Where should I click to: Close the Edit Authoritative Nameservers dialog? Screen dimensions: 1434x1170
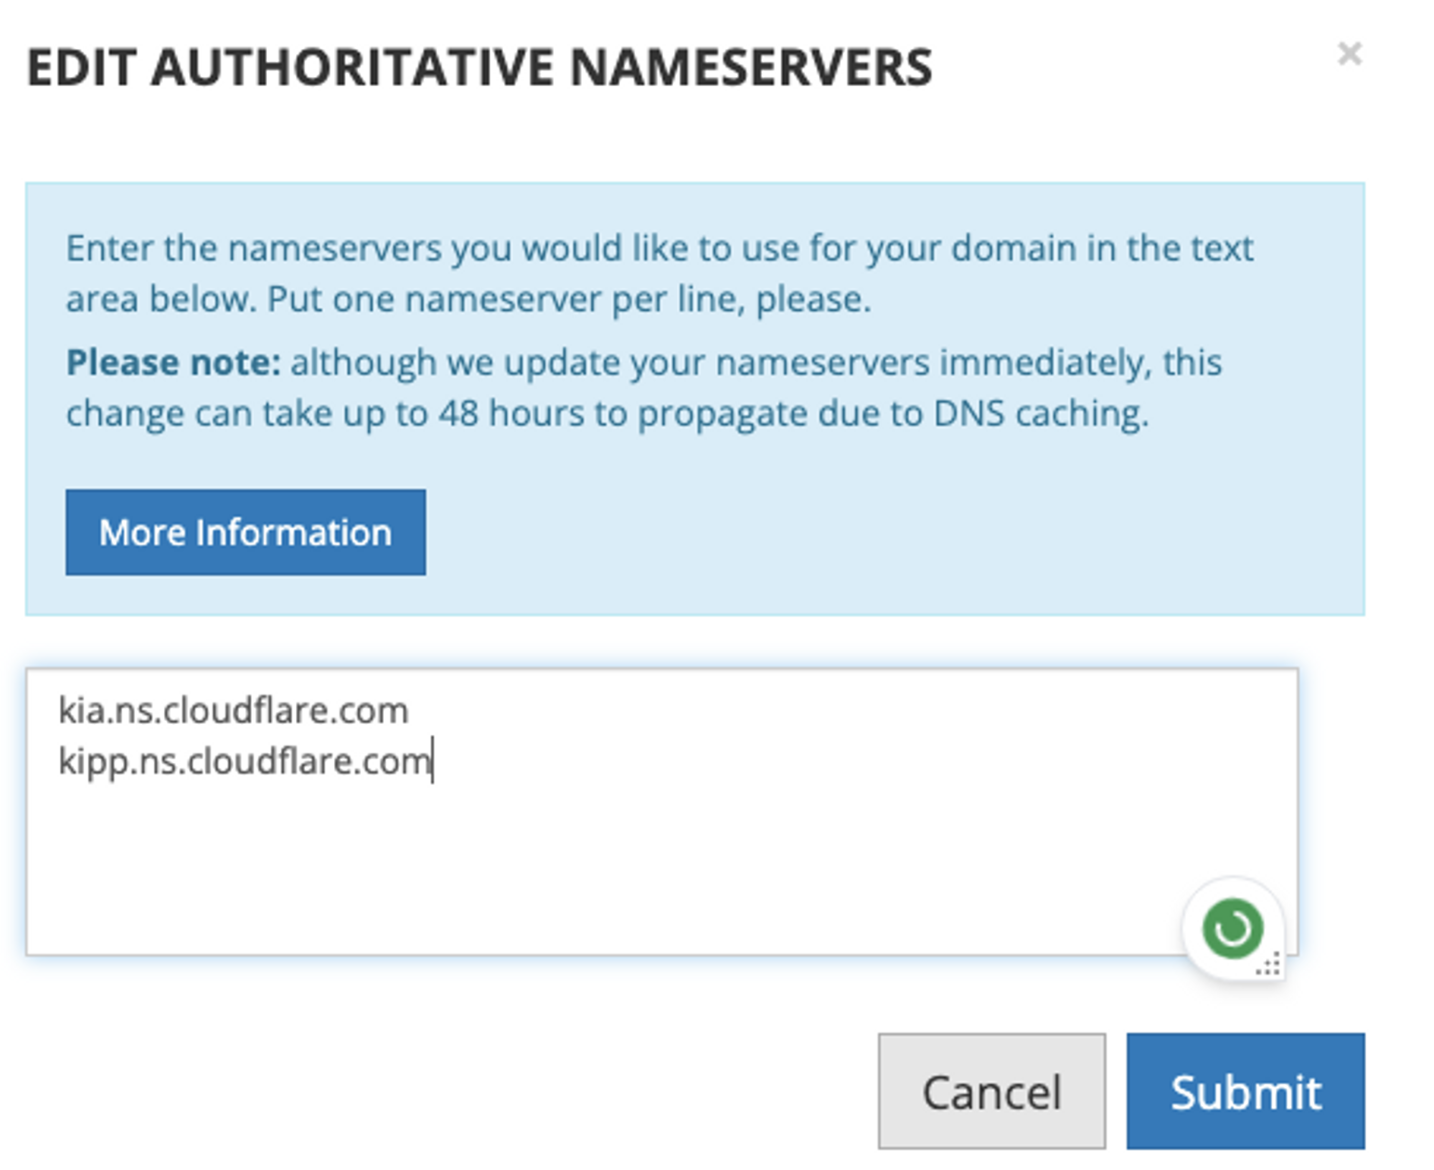[x=1349, y=54]
